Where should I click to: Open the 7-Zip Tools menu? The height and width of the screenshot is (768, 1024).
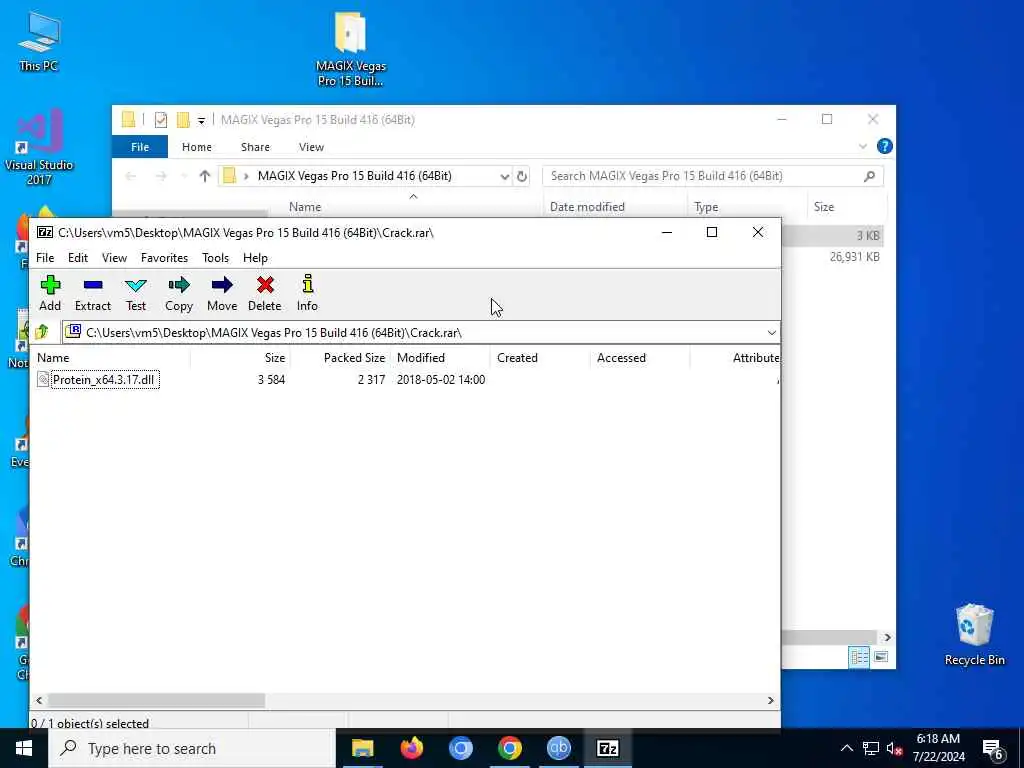click(216, 258)
